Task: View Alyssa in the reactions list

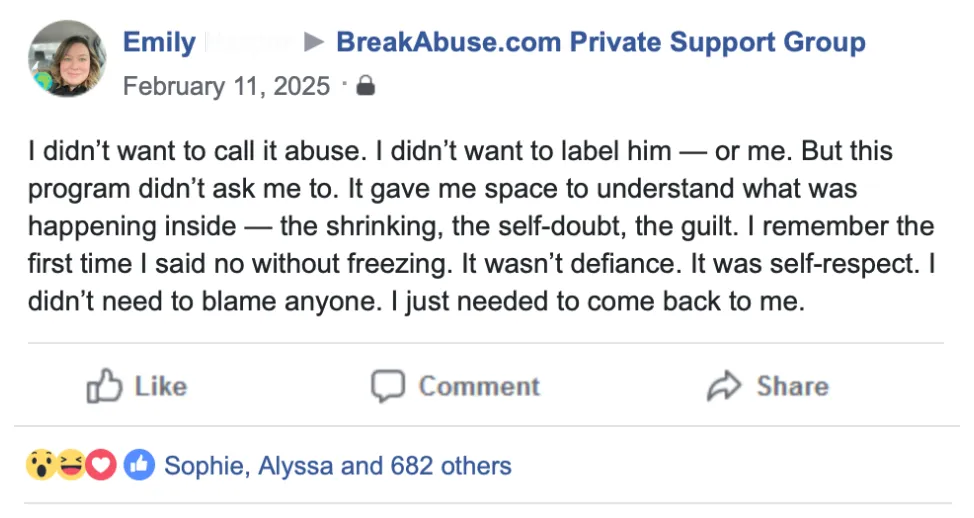Action: pyautogui.click(x=296, y=466)
